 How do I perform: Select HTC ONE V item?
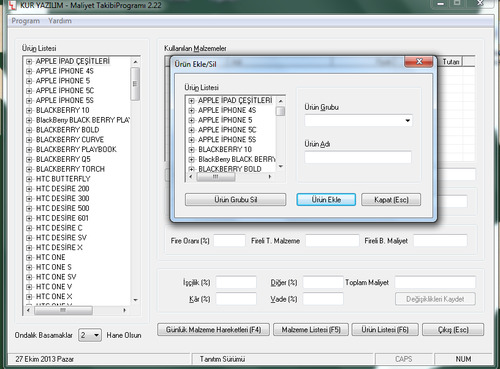pos(54,287)
